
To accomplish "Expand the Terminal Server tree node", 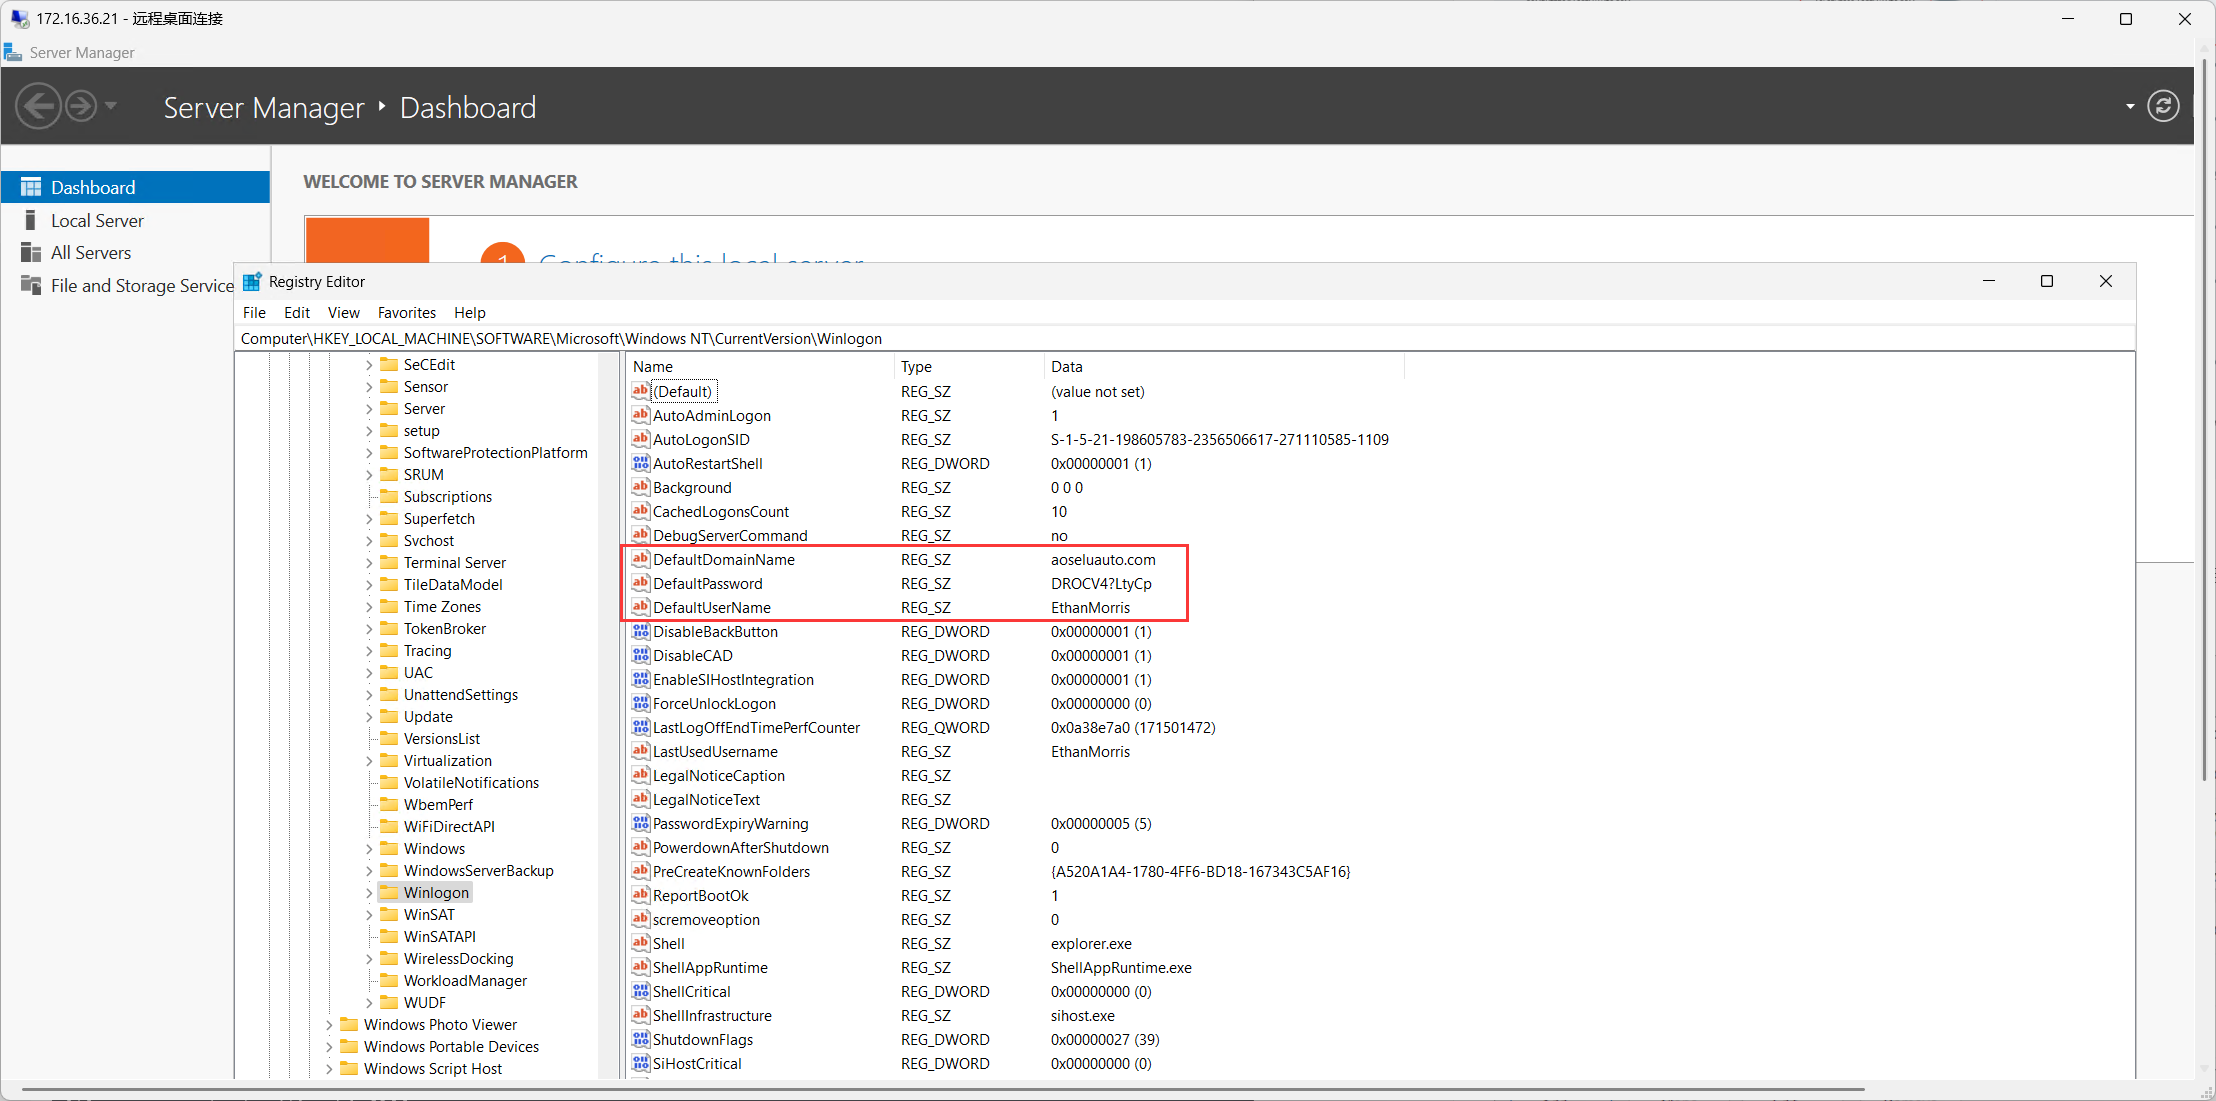I will point(369,563).
